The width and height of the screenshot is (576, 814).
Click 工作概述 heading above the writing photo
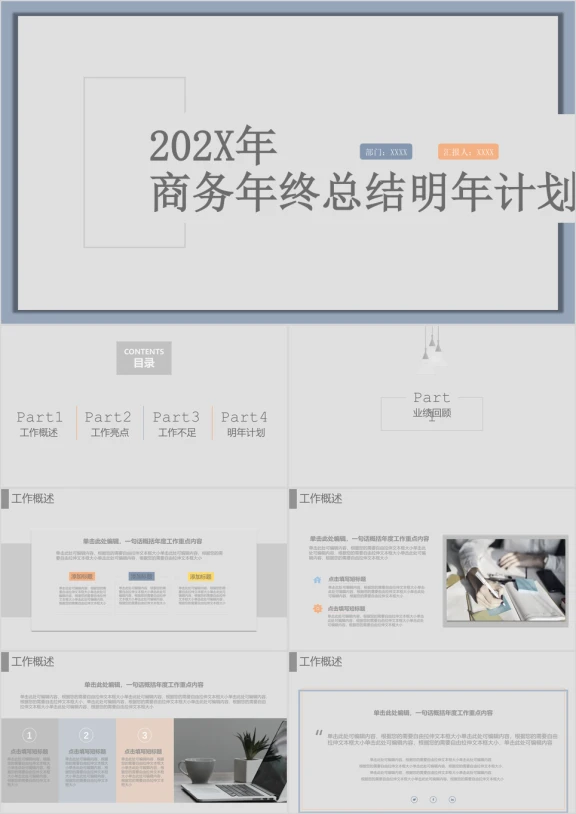(321, 498)
